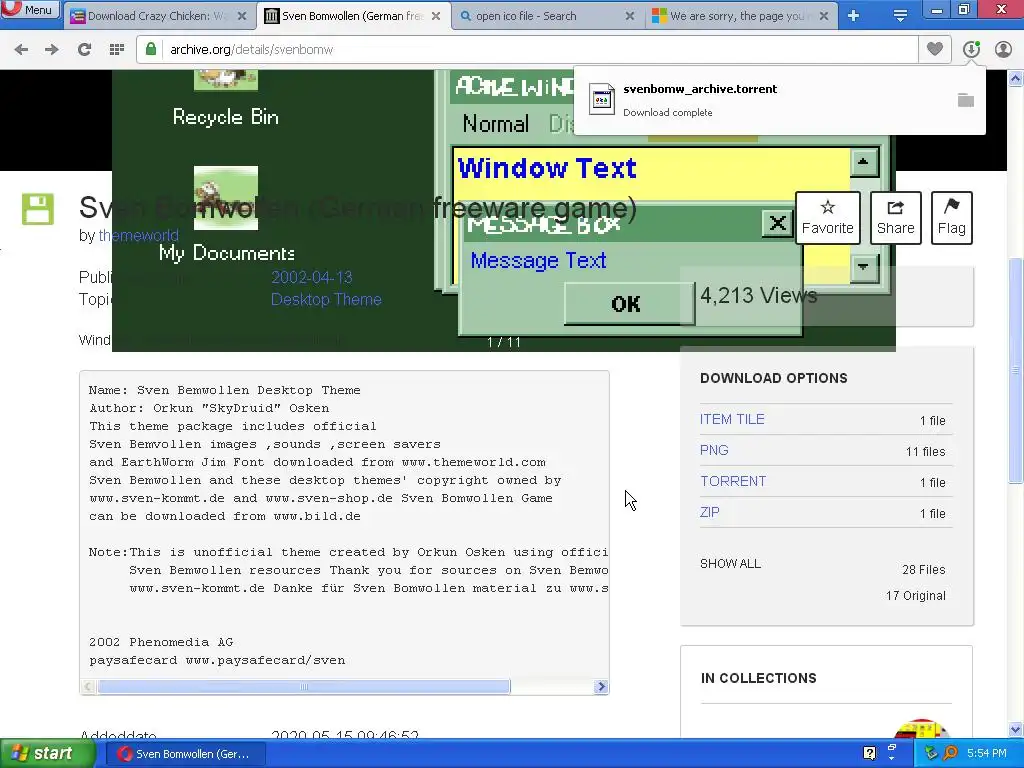Go back to previous page
The width and height of the screenshot is (1024, 768).
pyautogui.click(x=21, y=49)
